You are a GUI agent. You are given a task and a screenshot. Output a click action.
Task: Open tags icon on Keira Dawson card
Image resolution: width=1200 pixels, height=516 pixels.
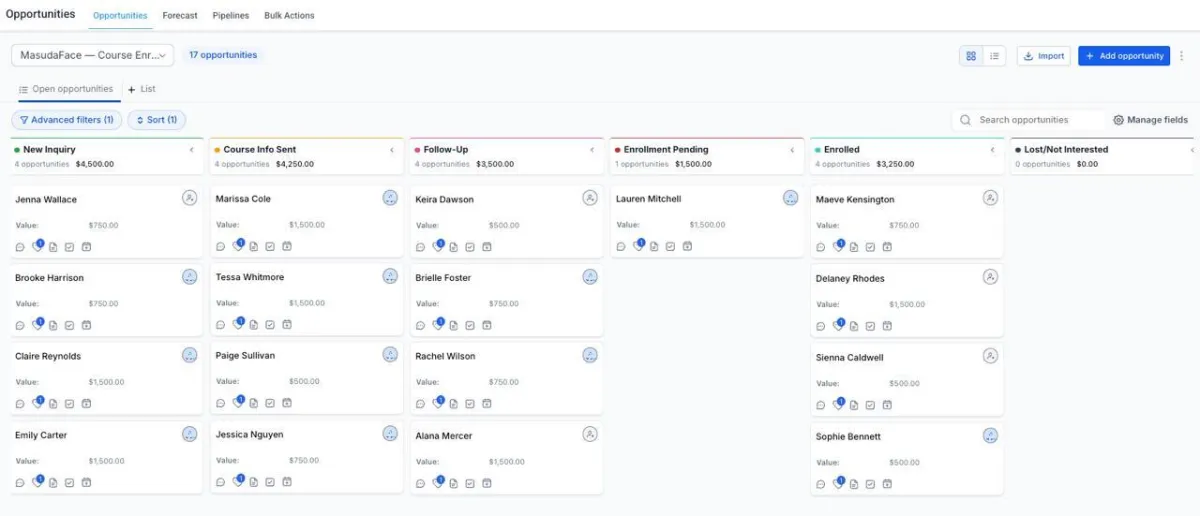[x=437, y=247]
